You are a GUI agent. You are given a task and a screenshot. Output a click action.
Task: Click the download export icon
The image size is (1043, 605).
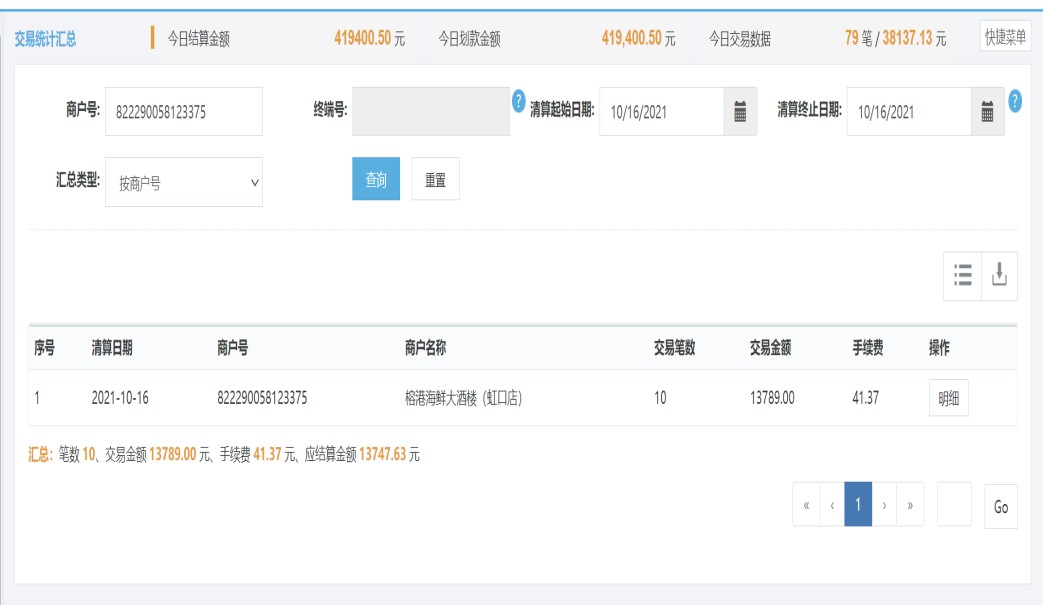coord(999,276)
